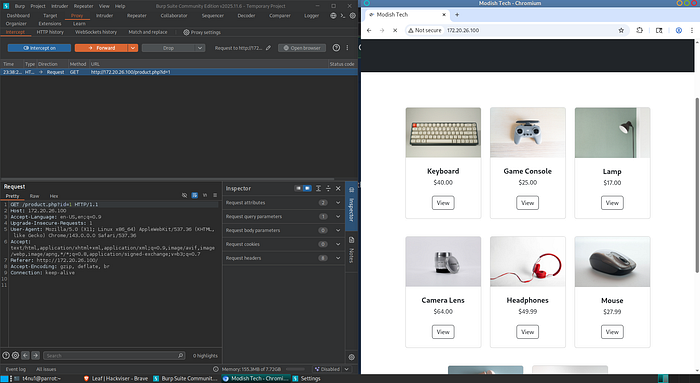
Task: Toggle the pretty-print format icon in Request
Action: coord(195,196)
